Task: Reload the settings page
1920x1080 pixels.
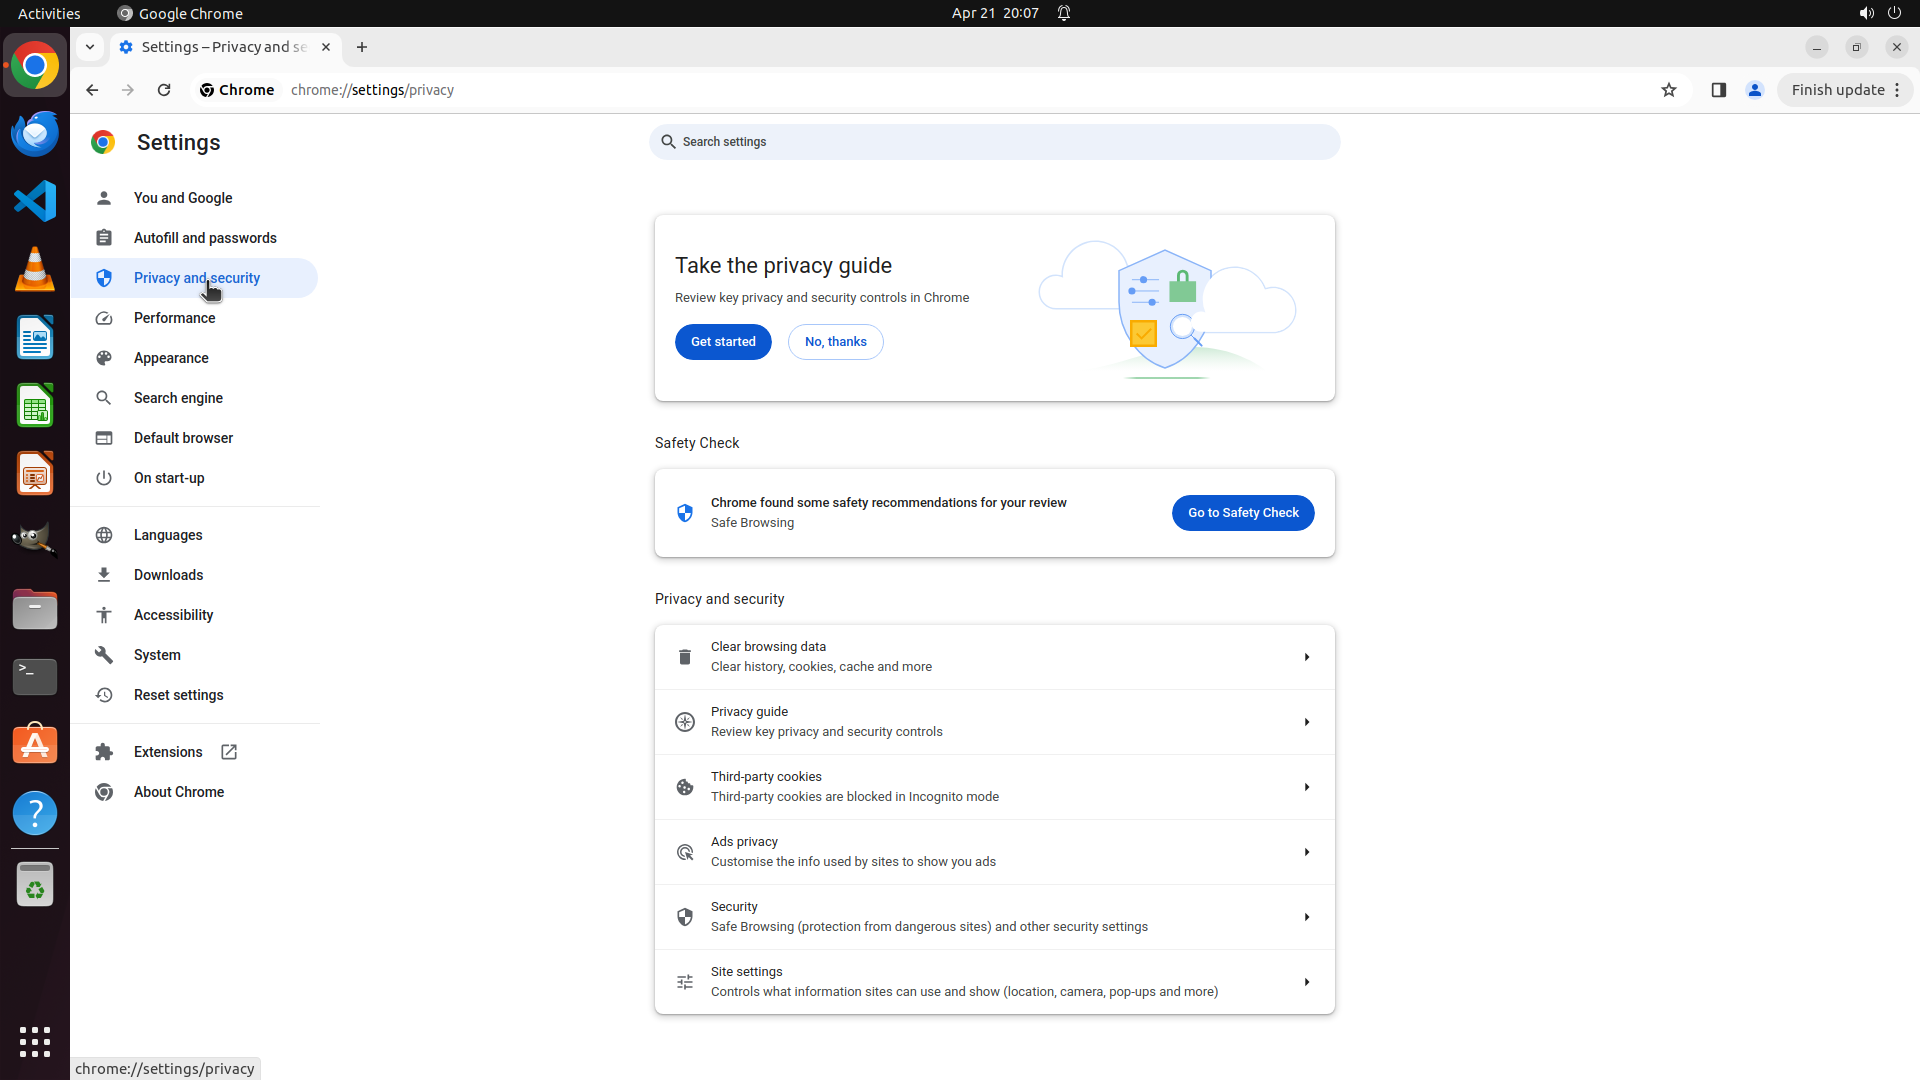Action: (x=164, y=90)
